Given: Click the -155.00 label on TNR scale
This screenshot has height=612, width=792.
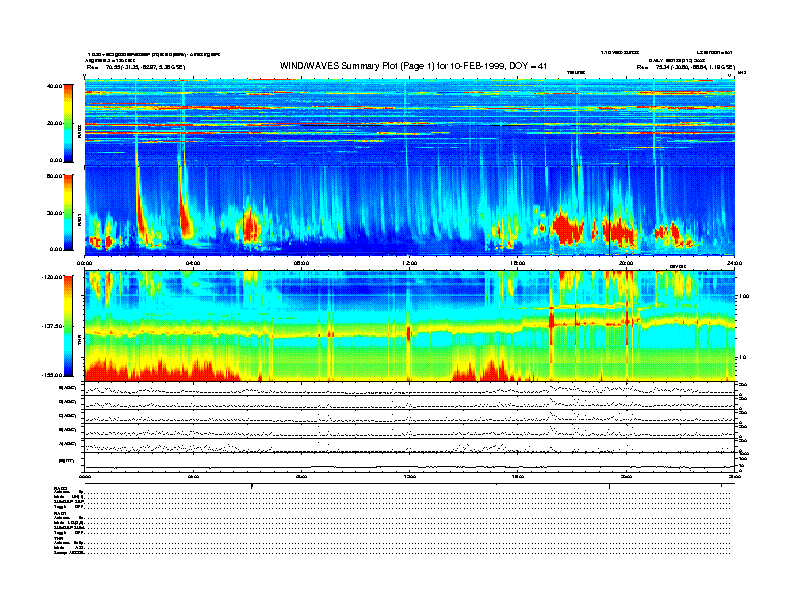Looking at the screenshot, I should [52, 375].
